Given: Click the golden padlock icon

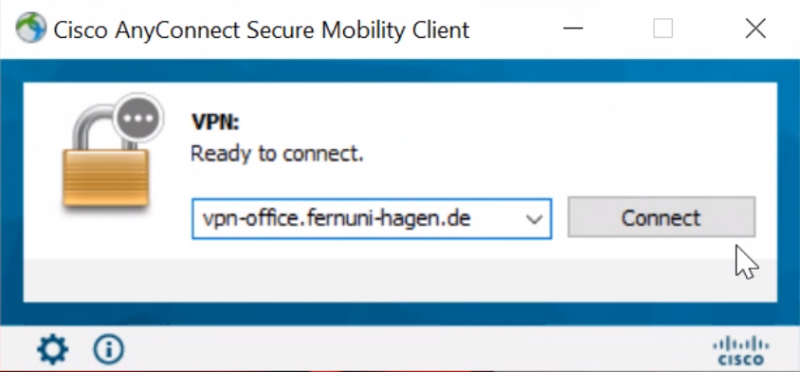Looking at the screenshot, I should click(106, 161).
